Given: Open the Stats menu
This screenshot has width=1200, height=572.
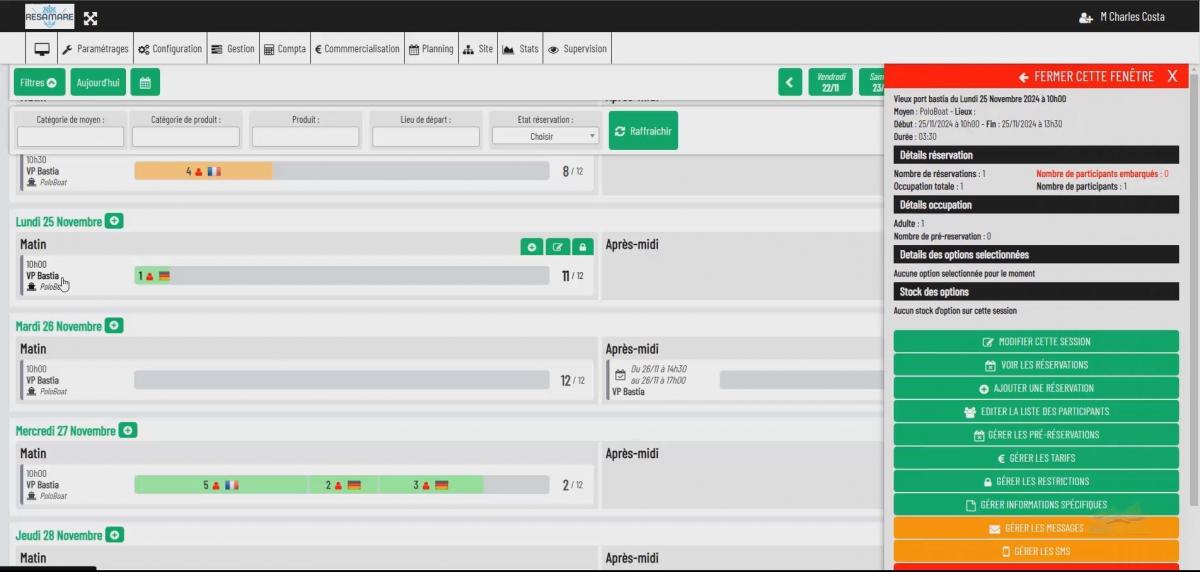Looking at the screenshot, I should (x=520, y=49).
